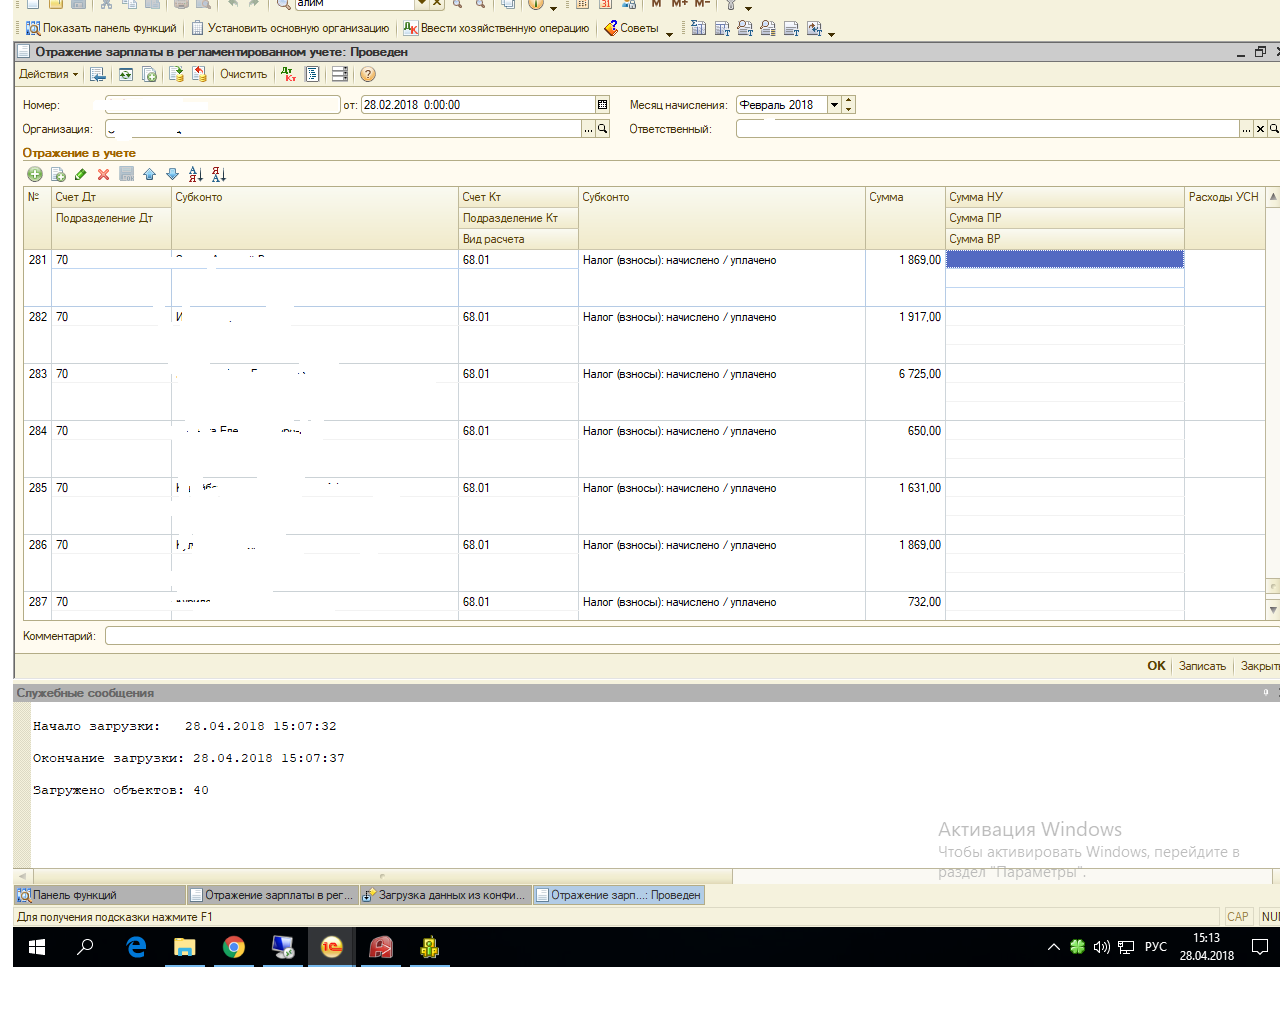Save the document with Записать

pyautogui.click(x=1202, y=666)
